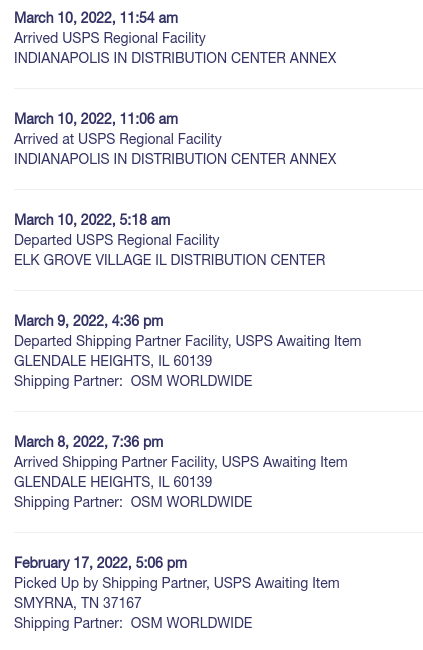Click the March 10, 2022, 11:54 am timestamp
423x650 pixels.
[x=96, y=18]
